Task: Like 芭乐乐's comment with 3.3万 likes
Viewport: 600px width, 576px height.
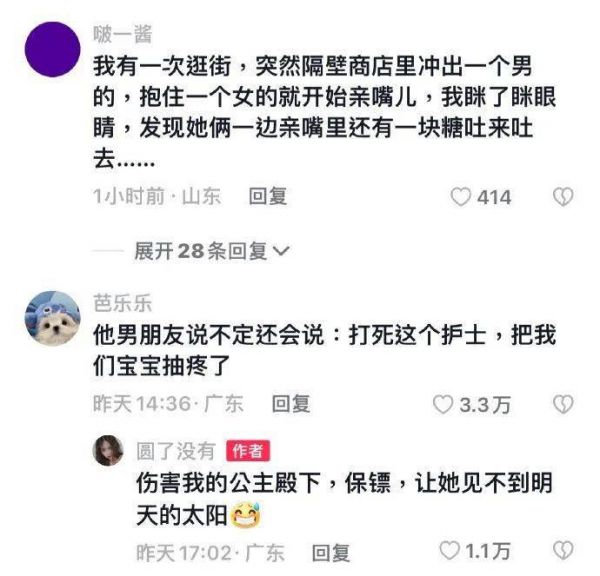Action: point(443,405)
